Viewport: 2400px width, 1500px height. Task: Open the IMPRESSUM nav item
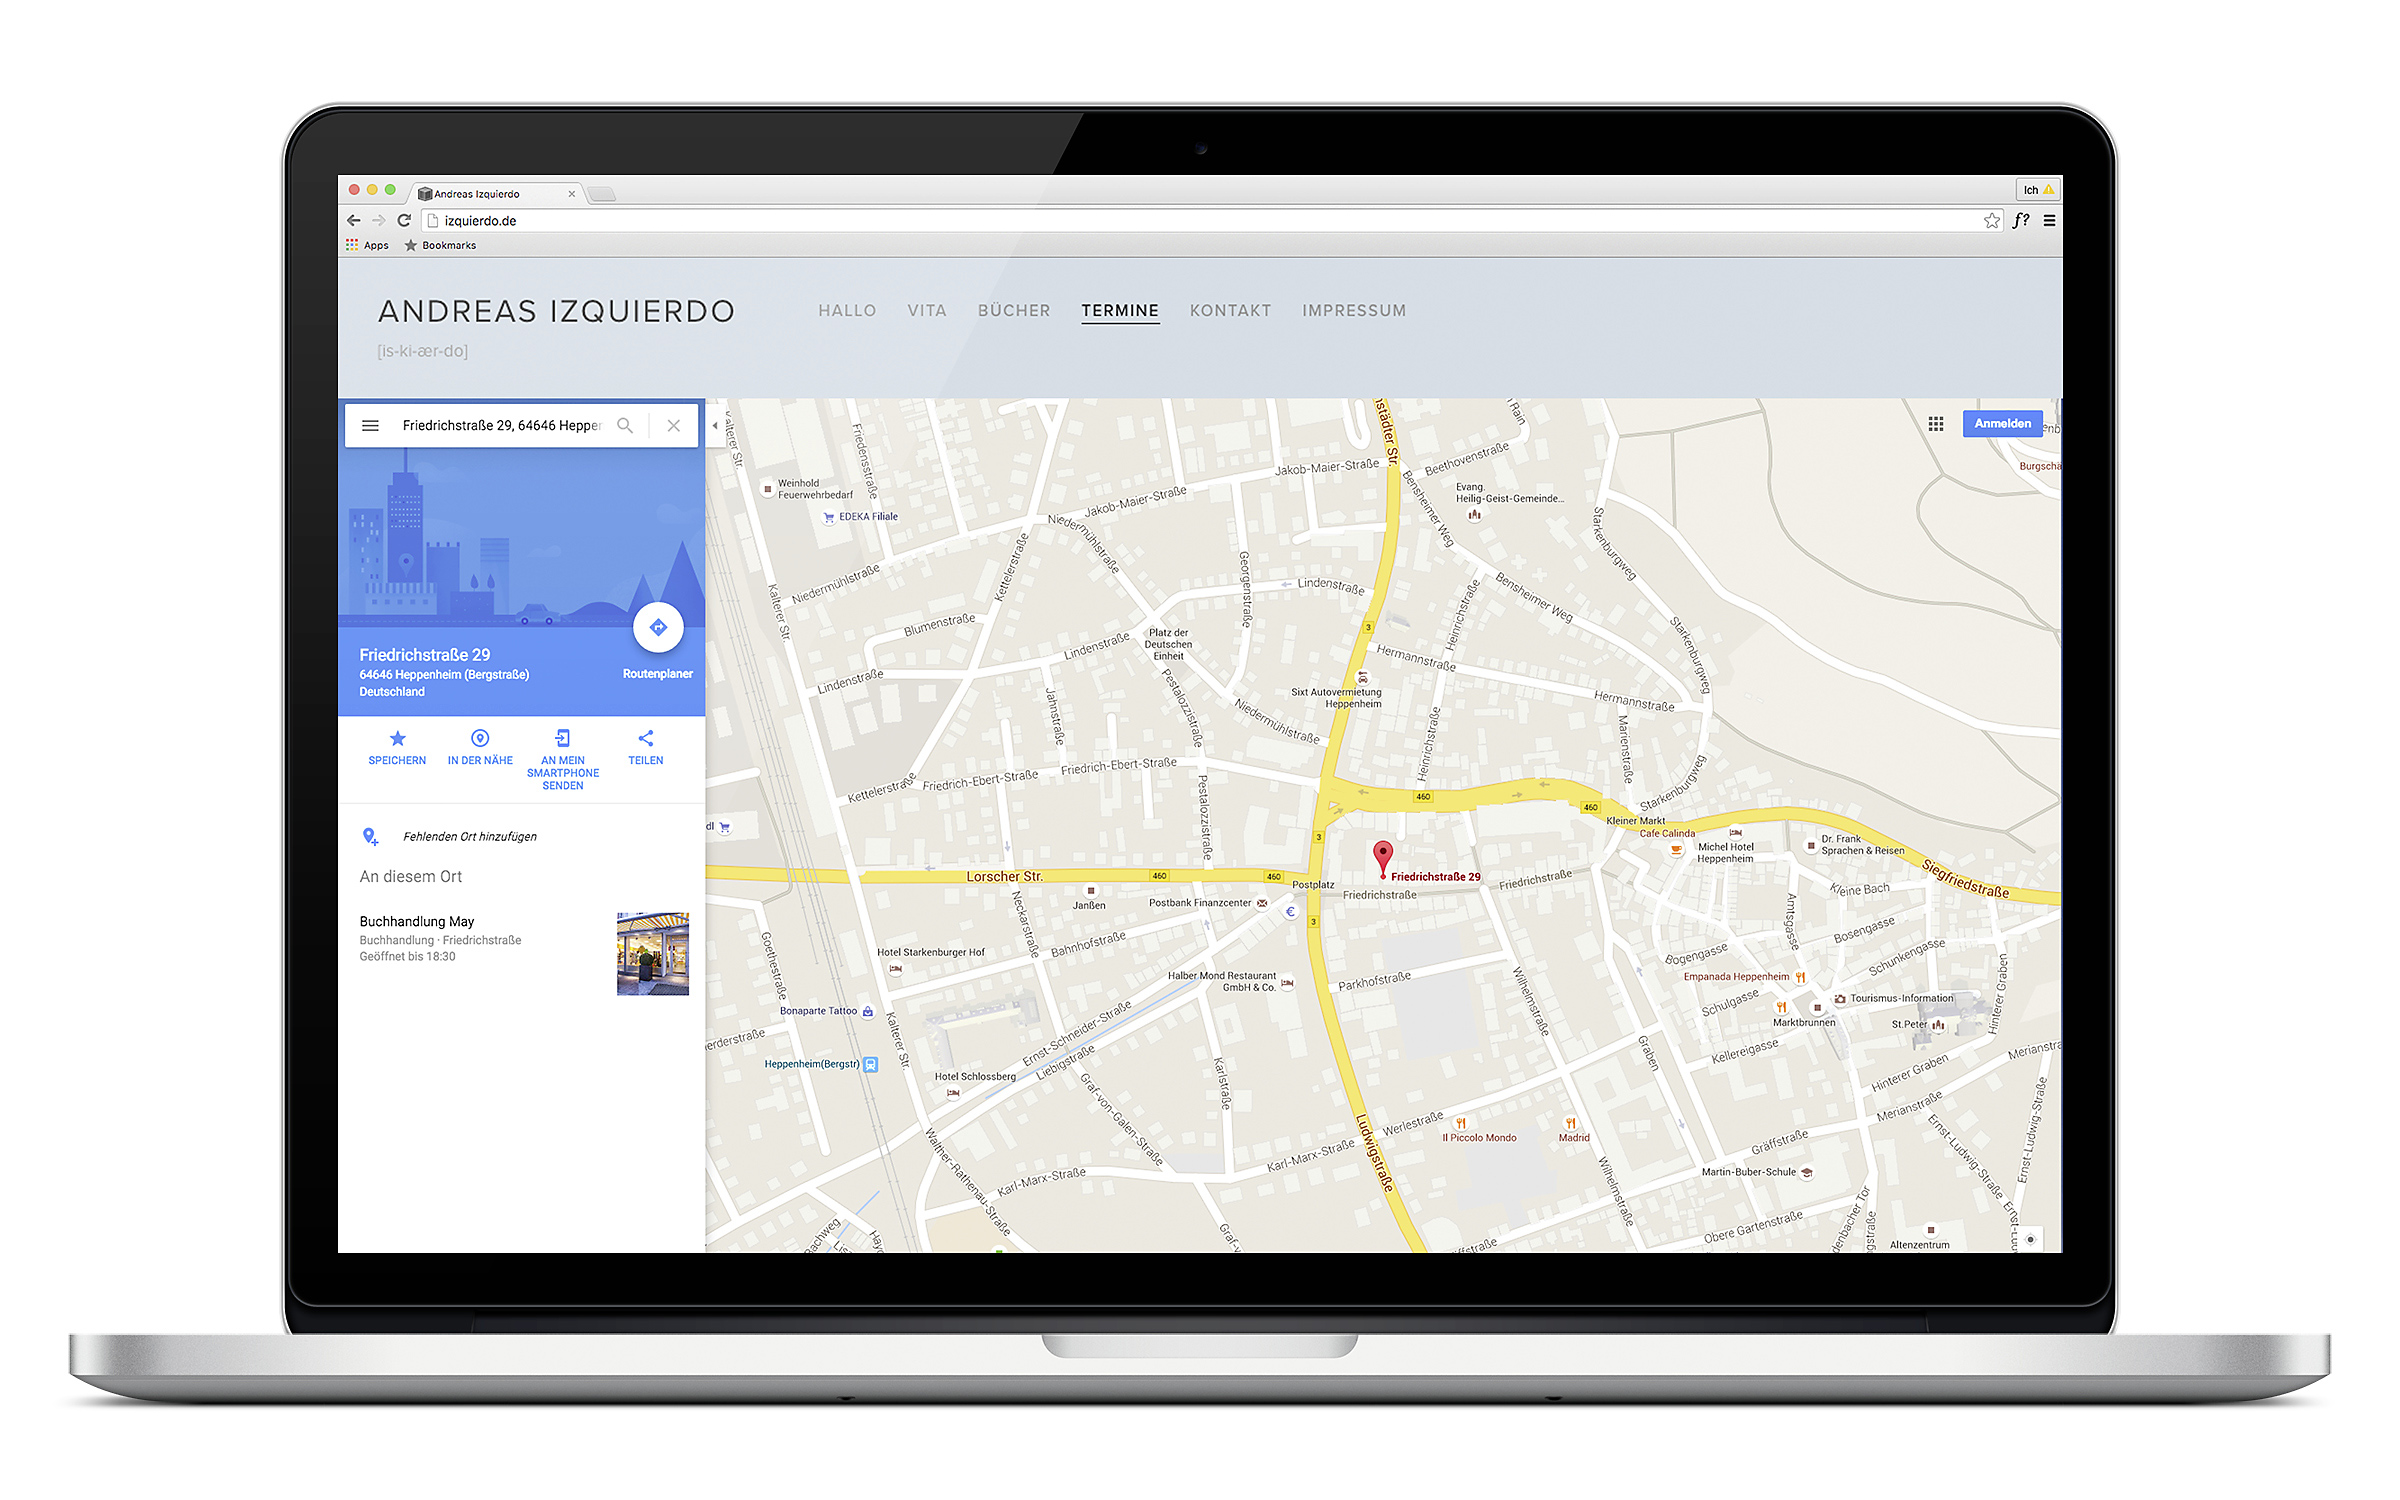pos(1354,311)
